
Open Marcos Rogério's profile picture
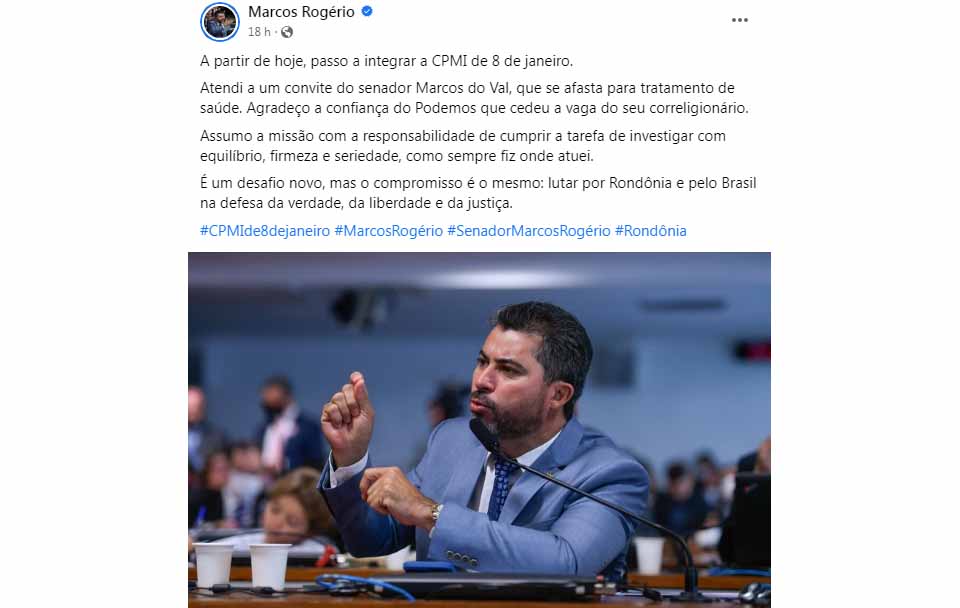[220, 22]
